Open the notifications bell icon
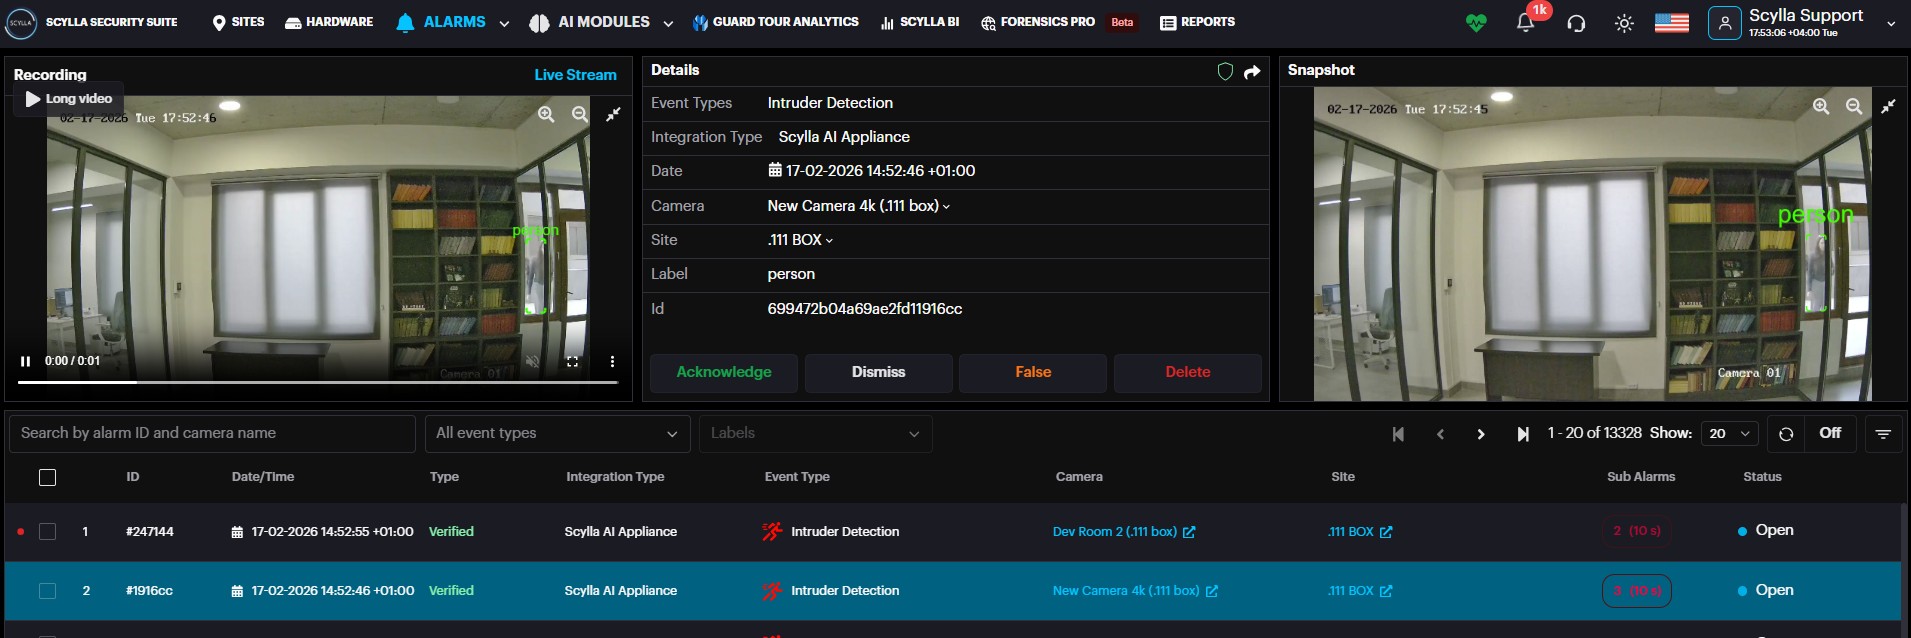Viewport: 1911px width, 638px height. [x=1525, y=23]
